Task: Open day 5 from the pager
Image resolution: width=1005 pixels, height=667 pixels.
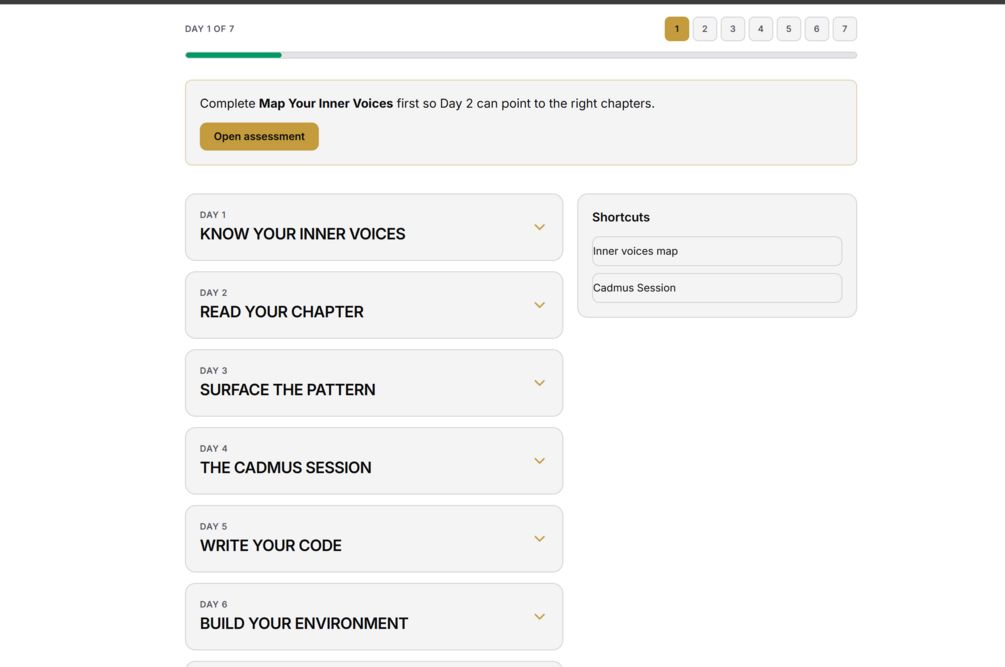Action: (789, 29)
